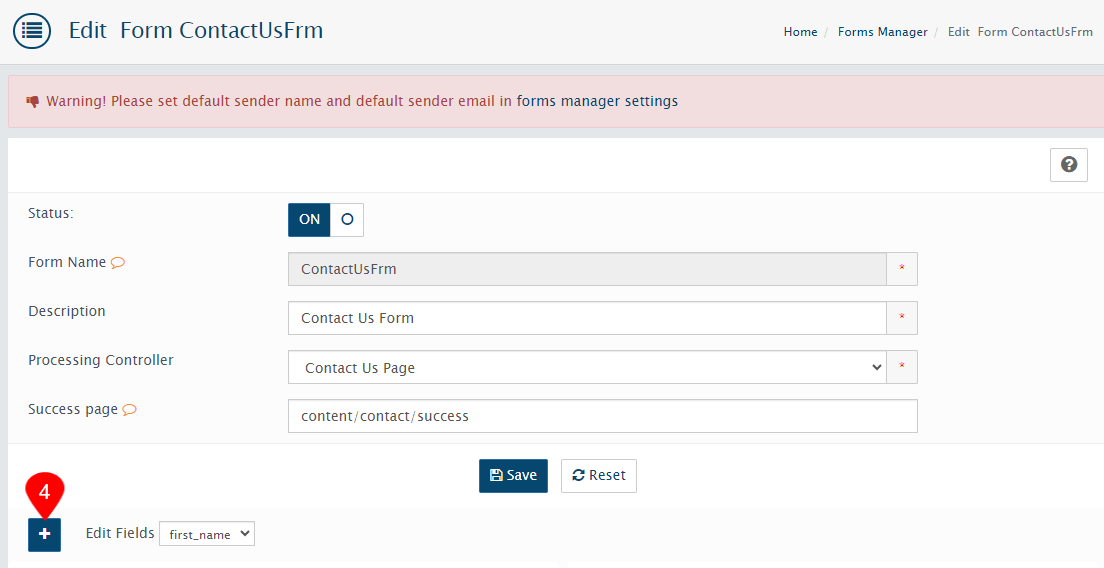Open the help question mark icon
This screenshot has width=1104, height=568.
(x=1068, y=165)
